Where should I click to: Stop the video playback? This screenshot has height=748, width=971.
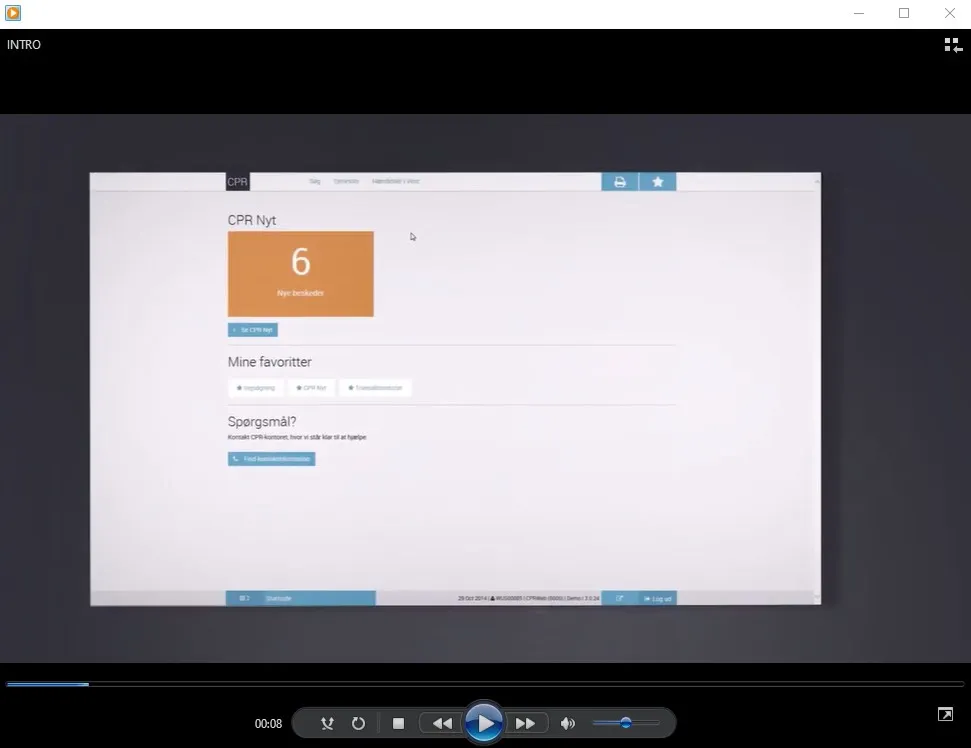398,723
